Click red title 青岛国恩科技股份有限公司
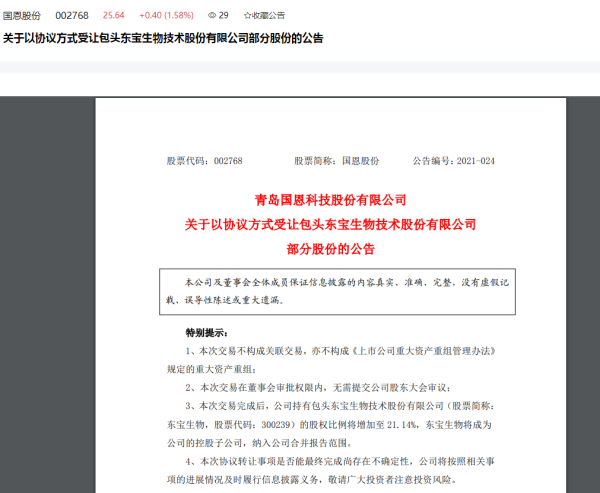 pyautogui.click(x=331, y=200)
